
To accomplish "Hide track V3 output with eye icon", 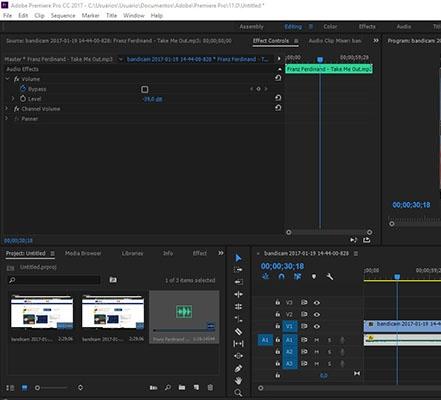I will [x=317, y=303].
